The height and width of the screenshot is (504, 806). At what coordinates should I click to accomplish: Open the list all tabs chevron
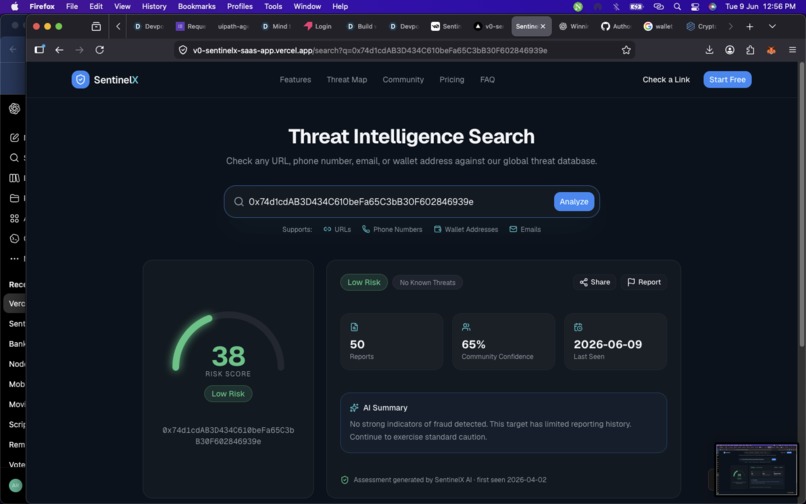point(772,26)
